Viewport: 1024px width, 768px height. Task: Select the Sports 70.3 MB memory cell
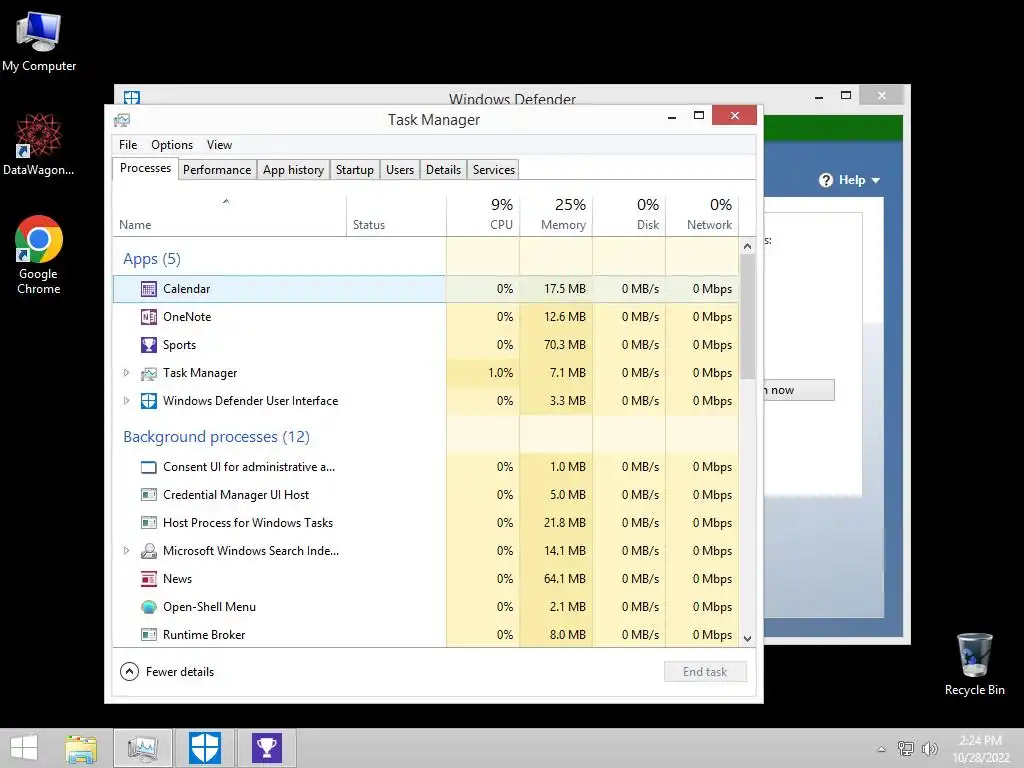[x=556, y=345]
